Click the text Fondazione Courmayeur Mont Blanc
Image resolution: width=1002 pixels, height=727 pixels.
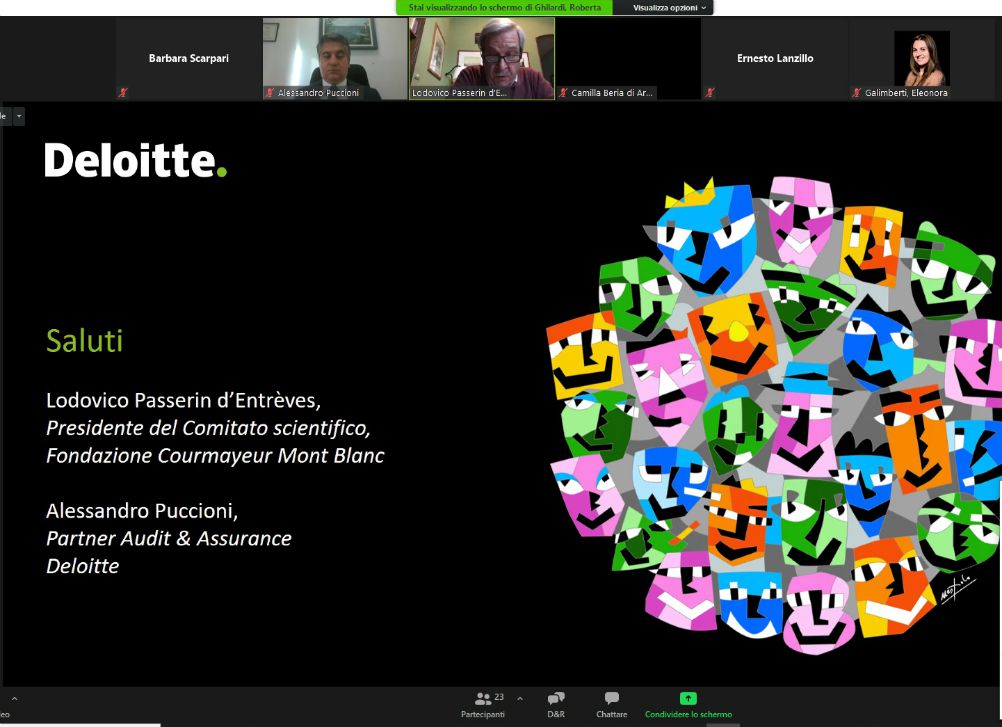tap(215, 455)
